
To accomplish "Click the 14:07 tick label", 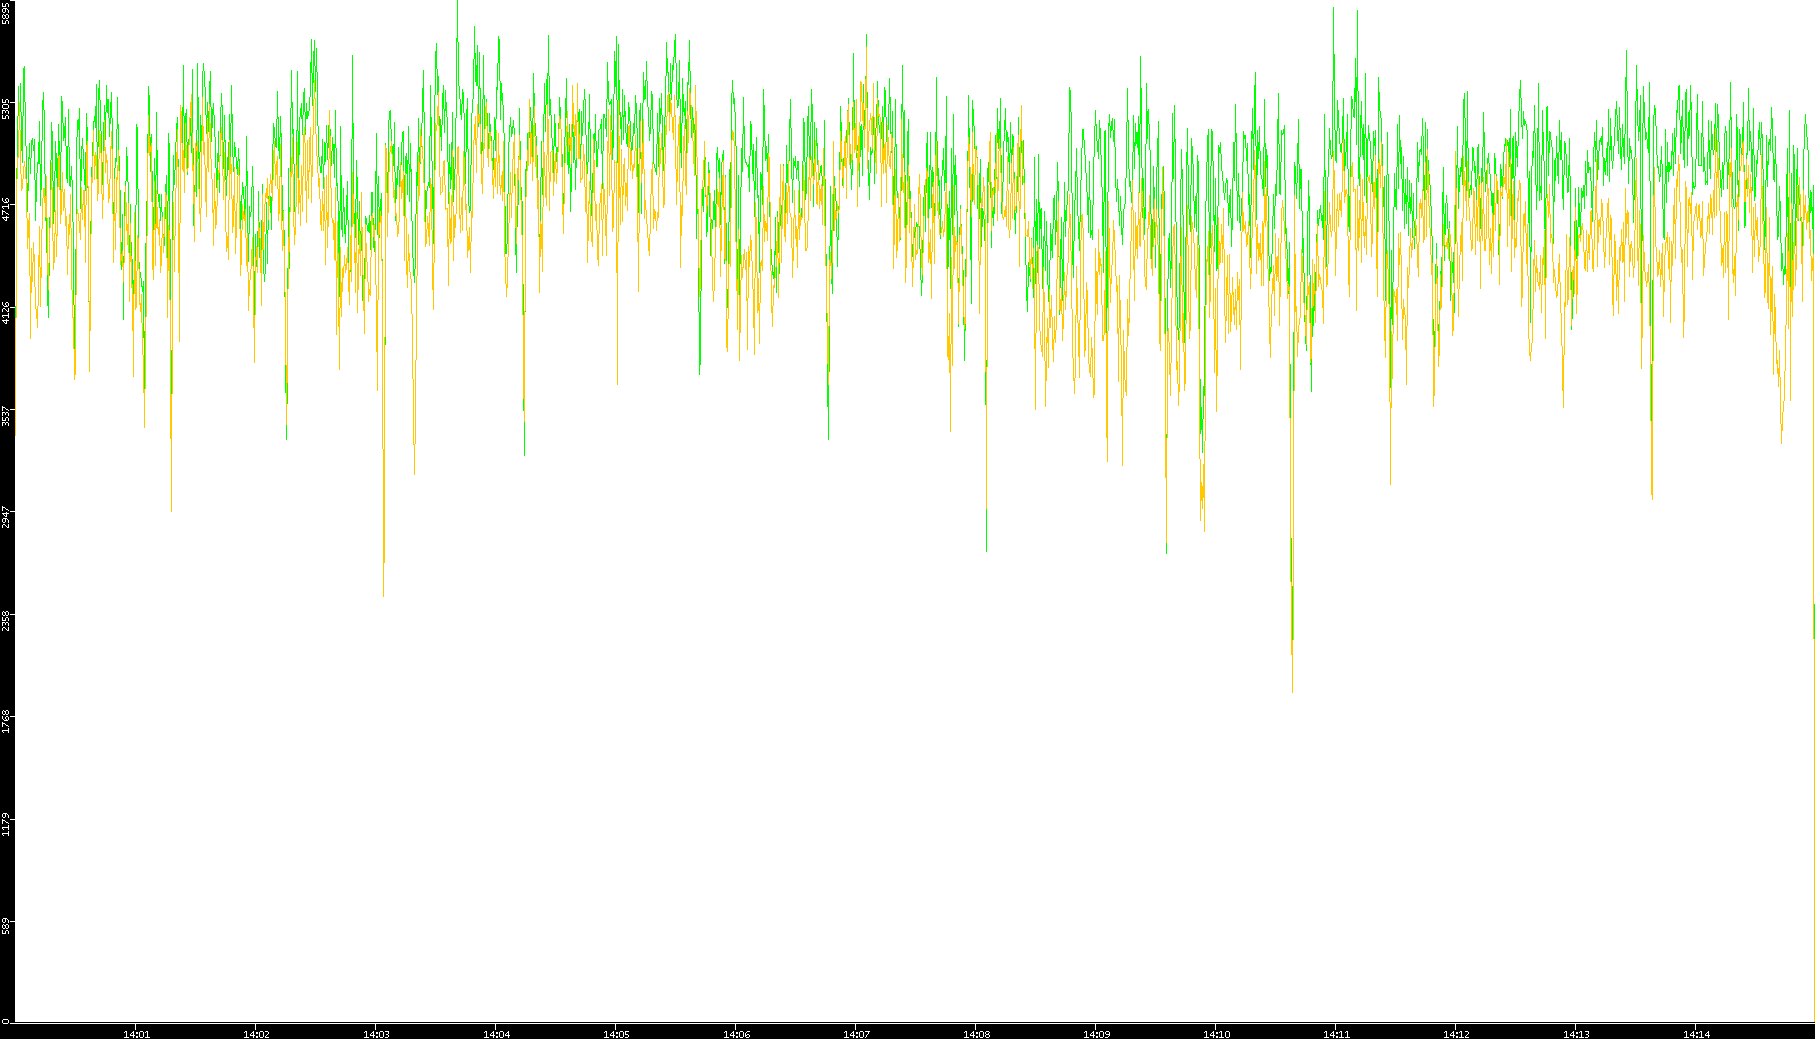I will coord(856,1034).
